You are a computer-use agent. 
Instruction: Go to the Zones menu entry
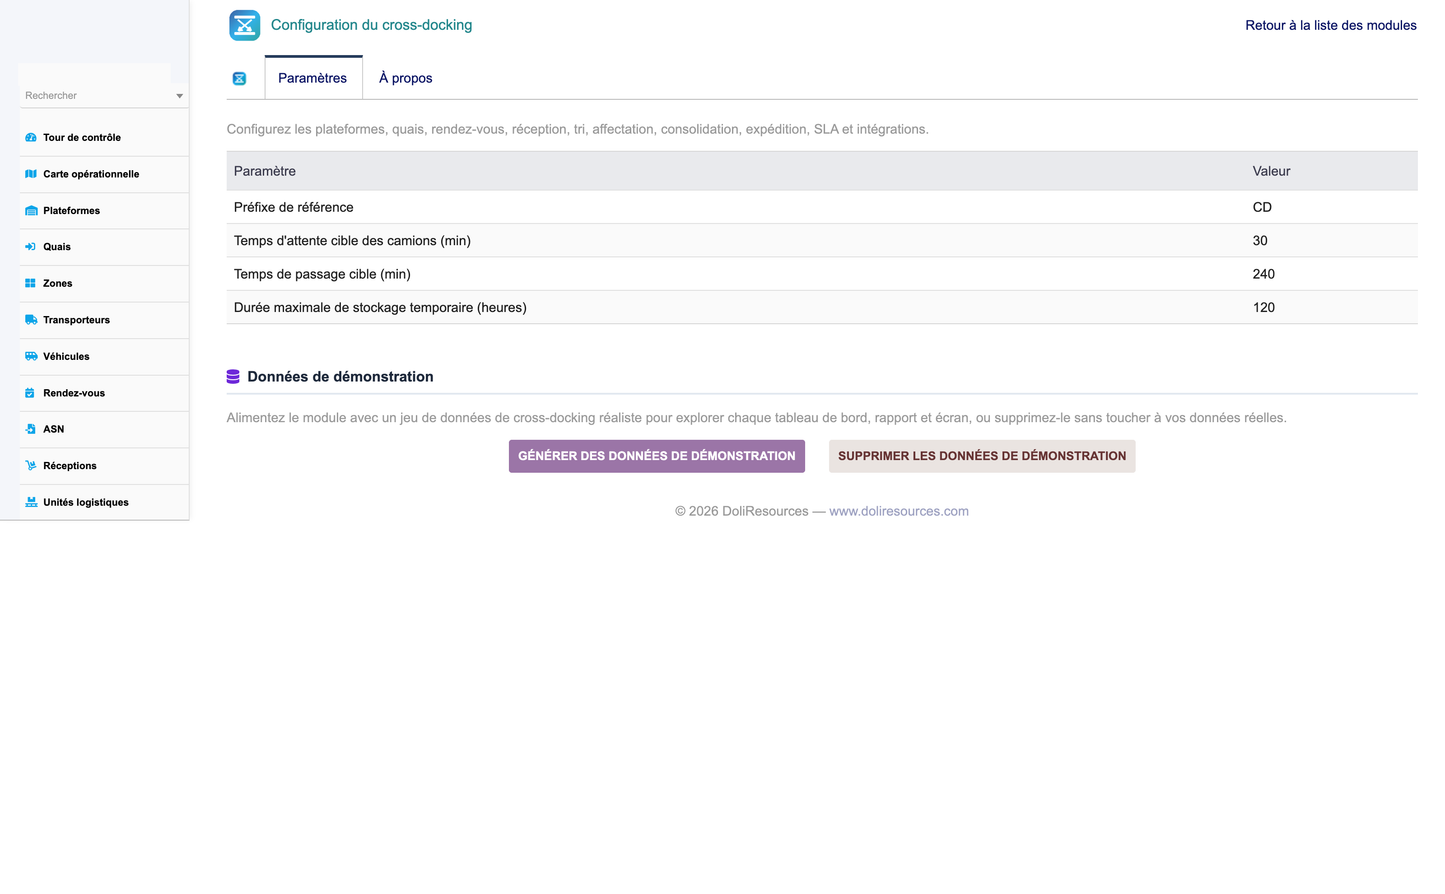coord(58,284)
